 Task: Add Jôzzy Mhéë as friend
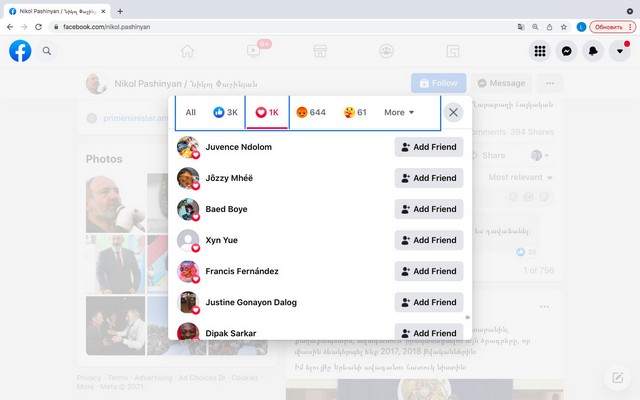pos(429,178)
